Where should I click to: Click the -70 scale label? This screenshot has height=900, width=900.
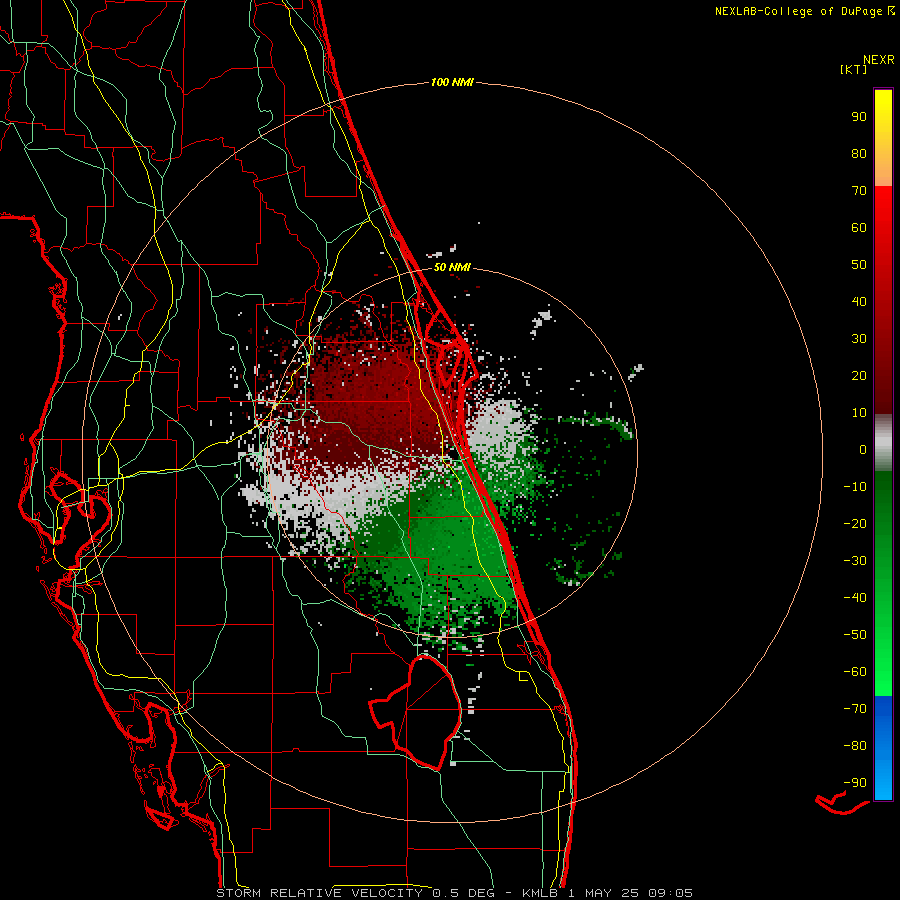[x=855, y=708]
